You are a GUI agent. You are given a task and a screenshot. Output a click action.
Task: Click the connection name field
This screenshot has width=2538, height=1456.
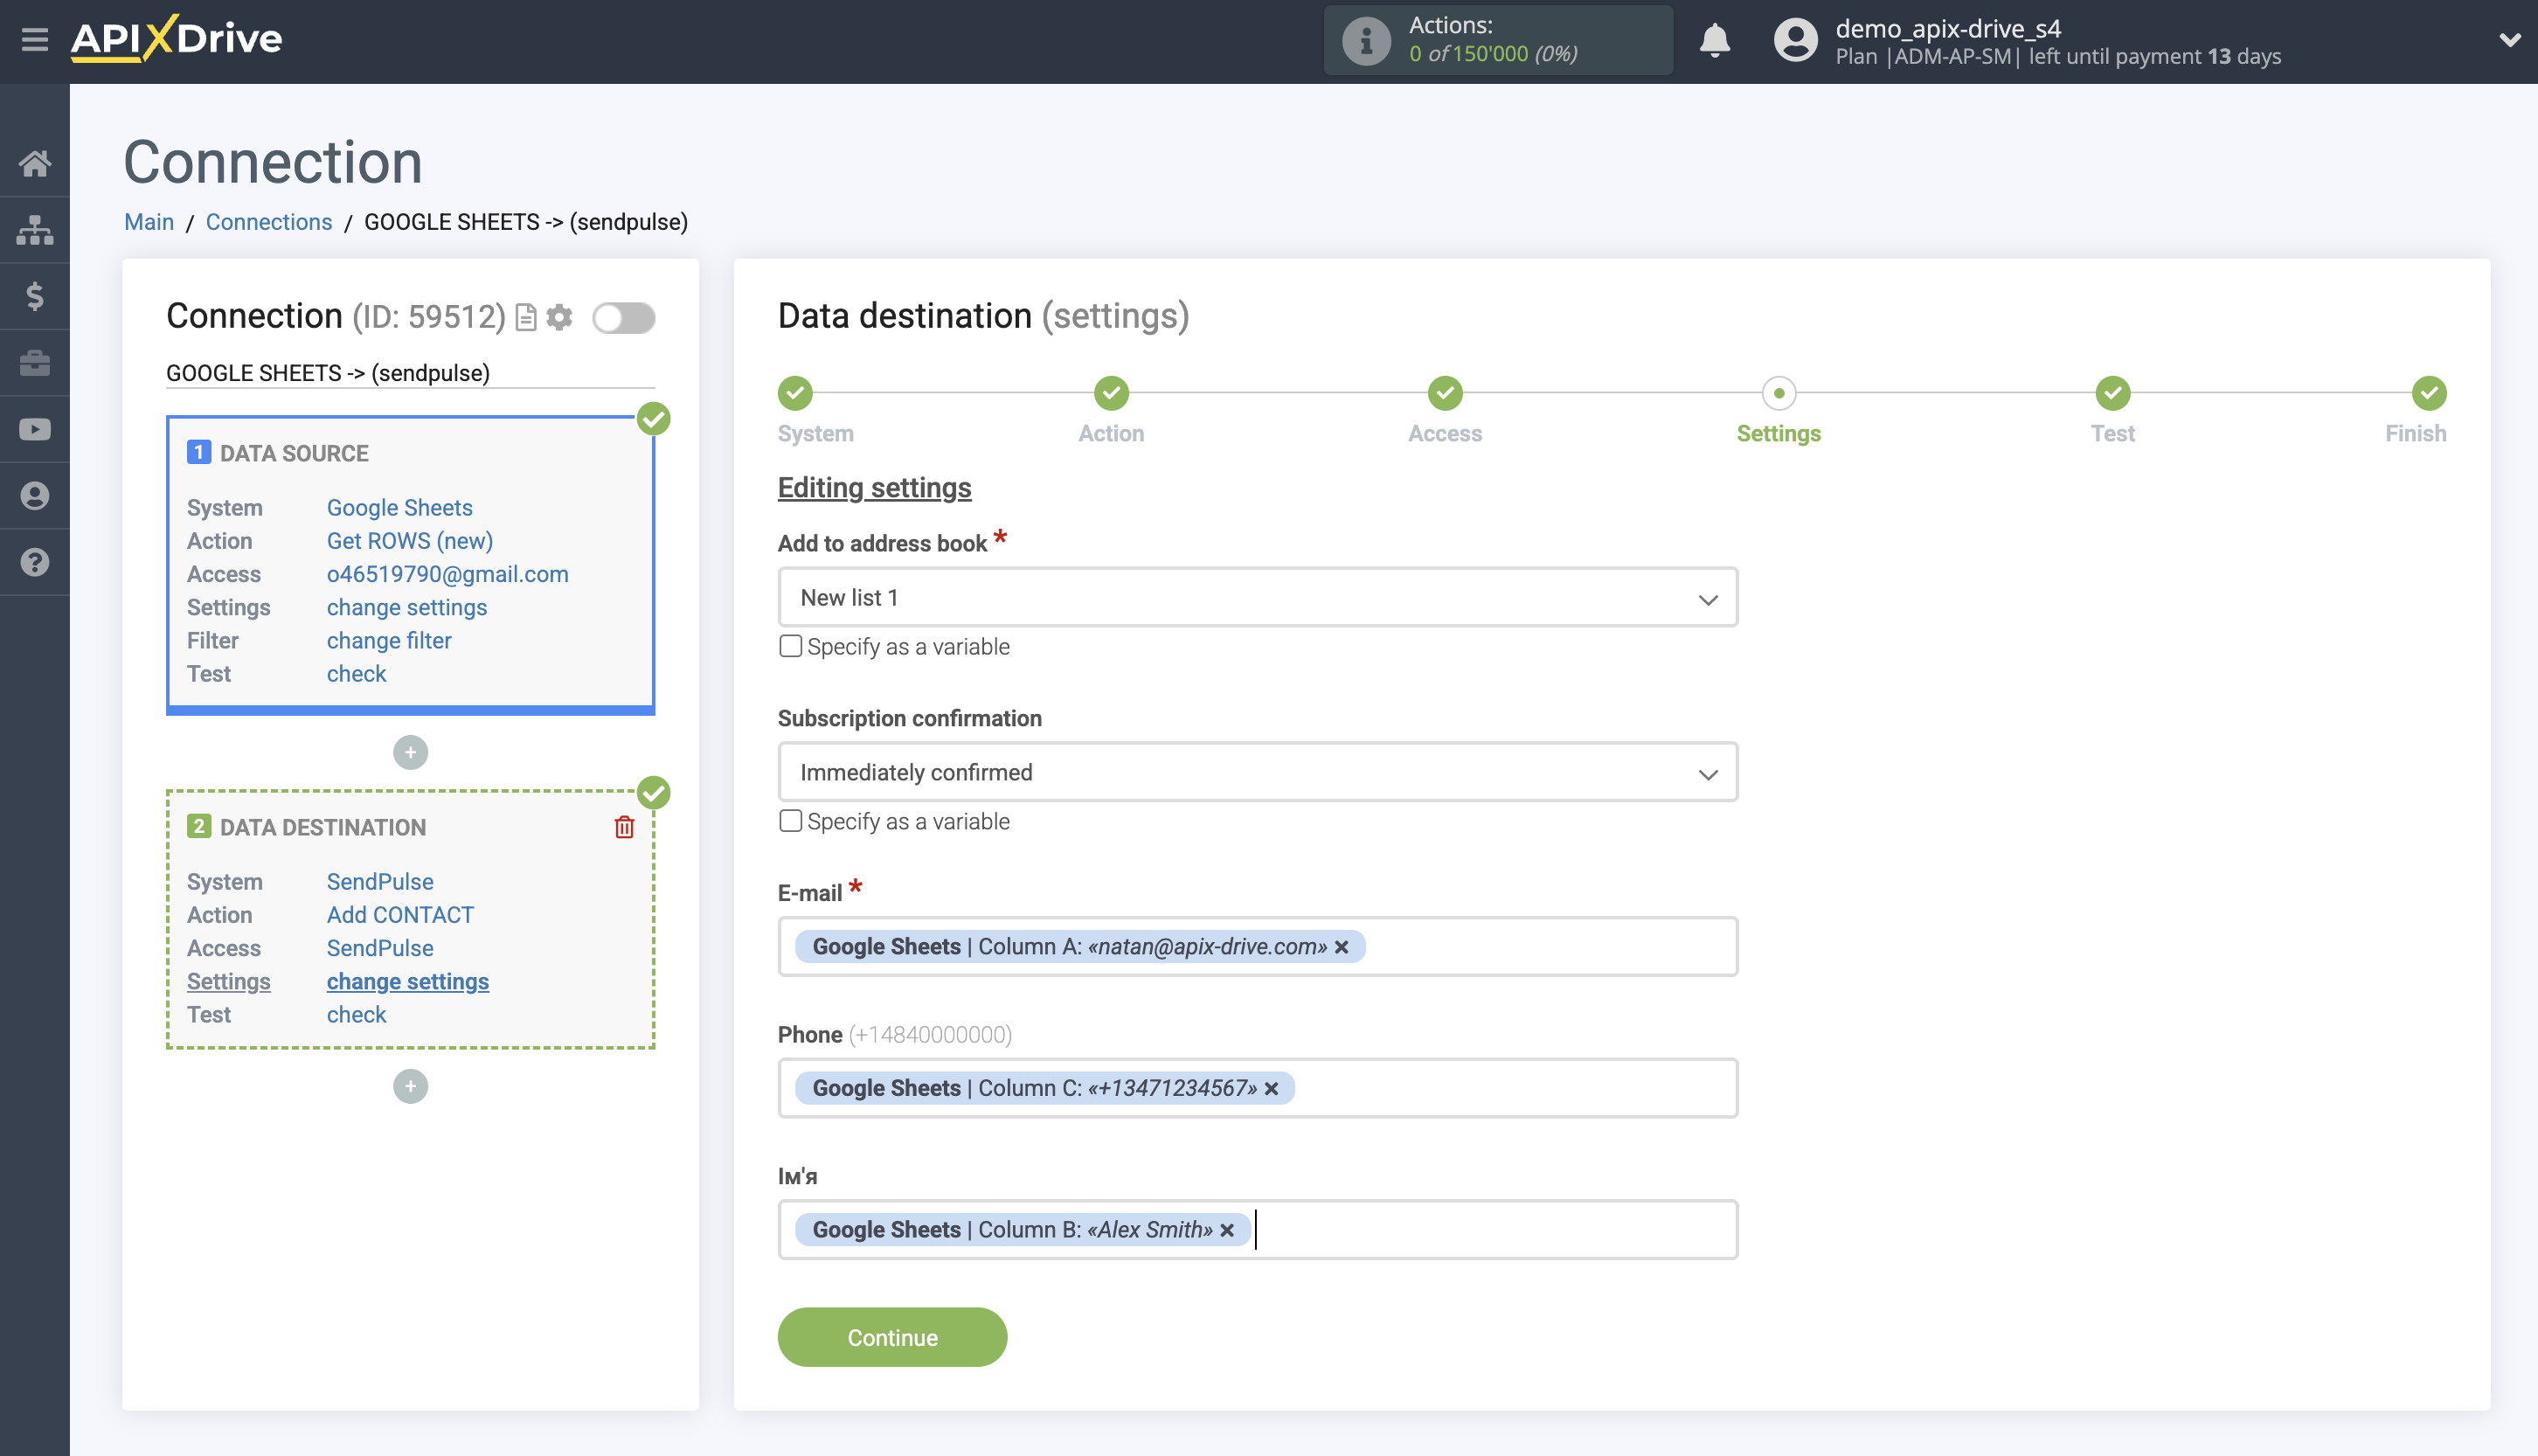point(410,373)
